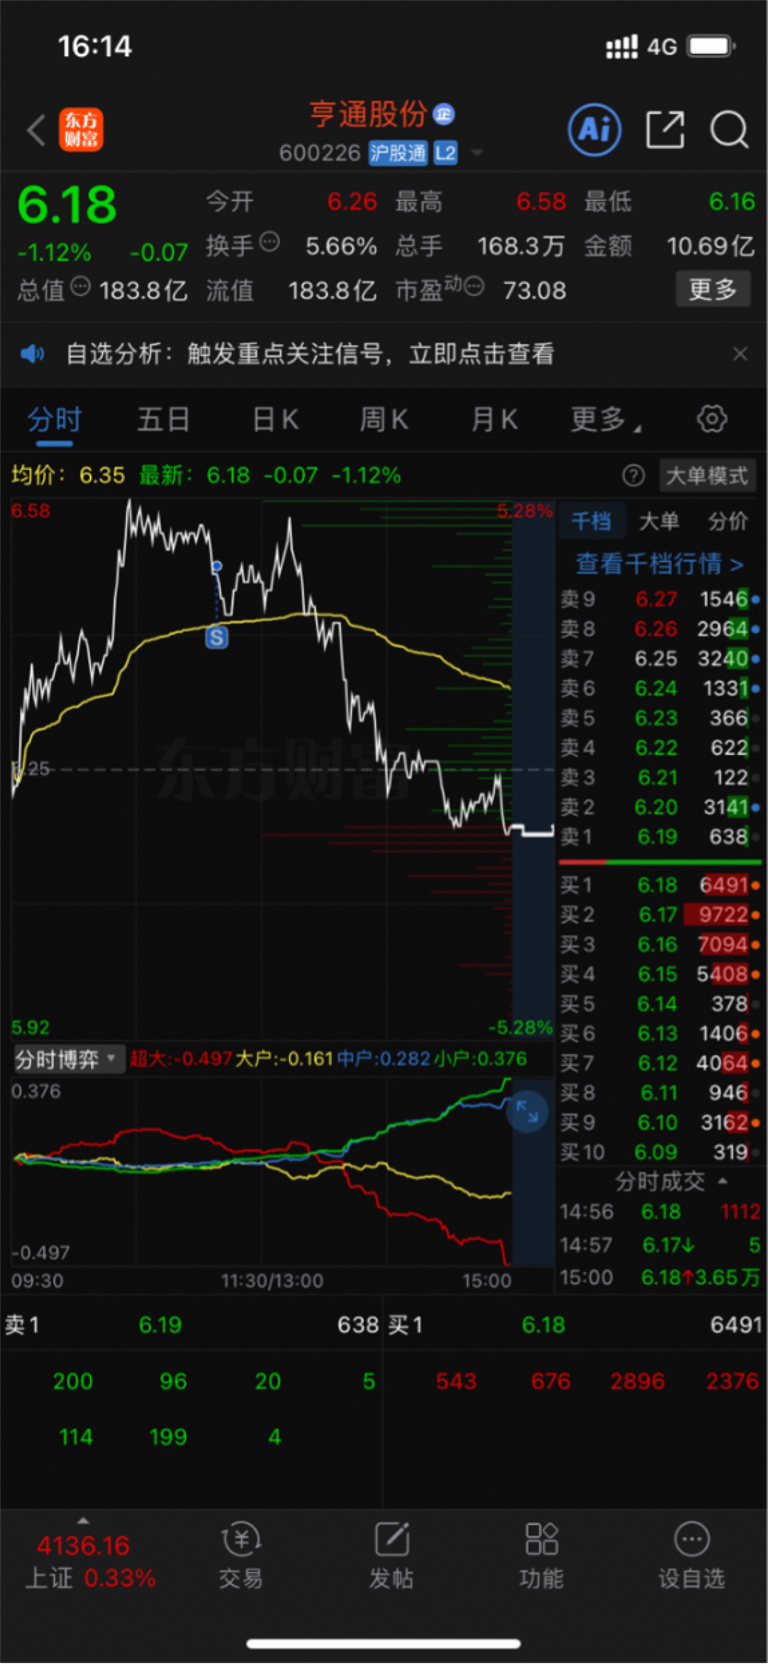Select the 大单 tab
The height and width of the screenshot is (1664, 769).
[659, 521]
